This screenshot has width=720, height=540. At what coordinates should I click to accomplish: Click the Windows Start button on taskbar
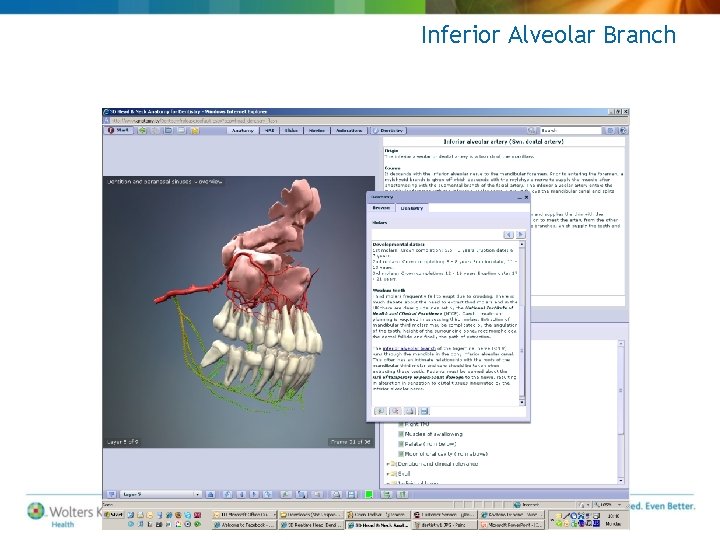pos(113,515)
